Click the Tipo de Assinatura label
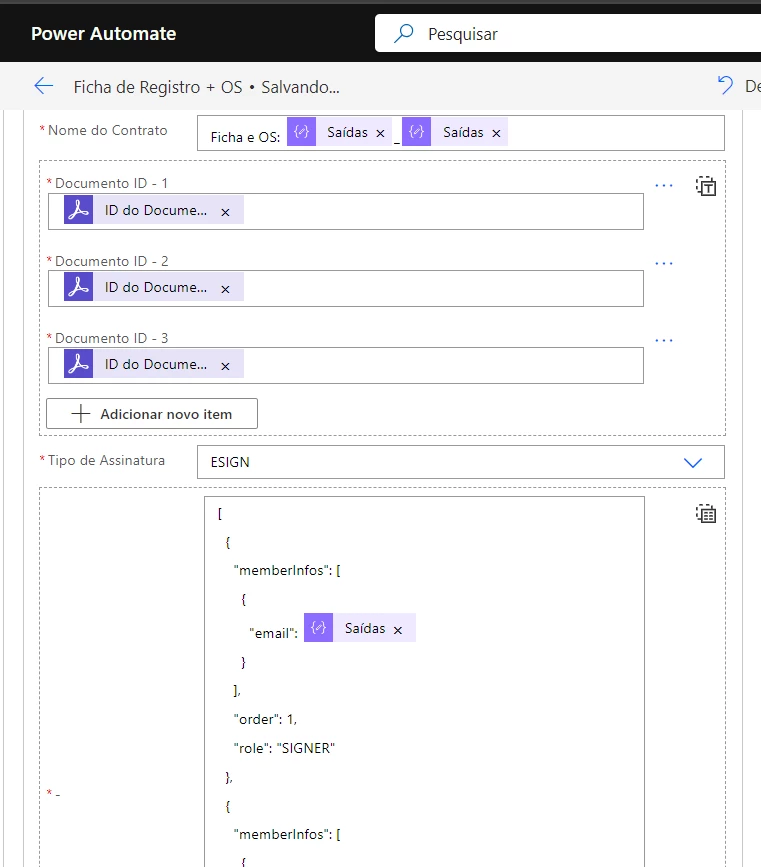 click(106, 460)
